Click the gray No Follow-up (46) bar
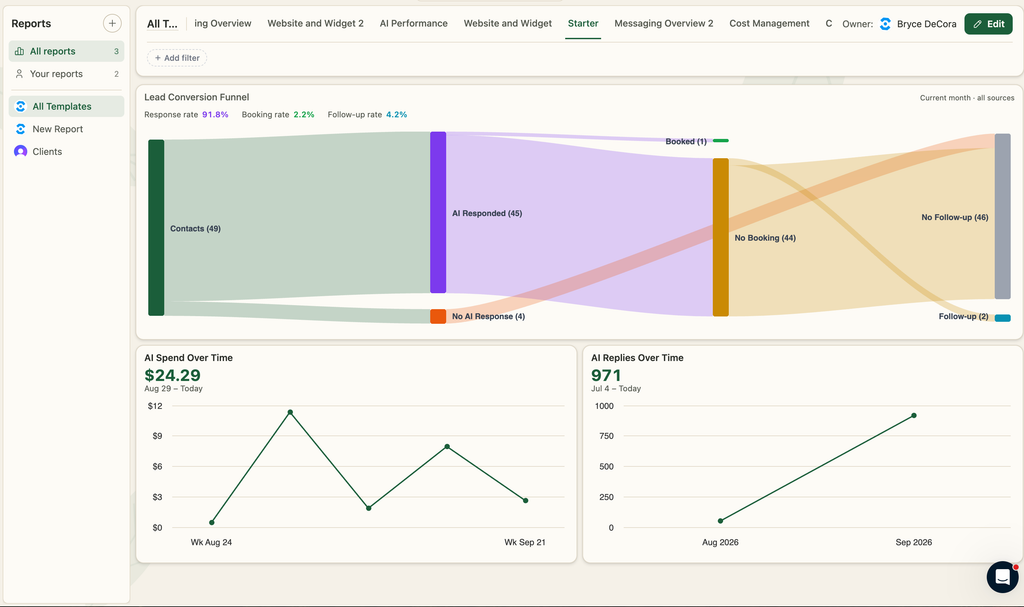The image size is (1024, 607). pos(1002,216)
